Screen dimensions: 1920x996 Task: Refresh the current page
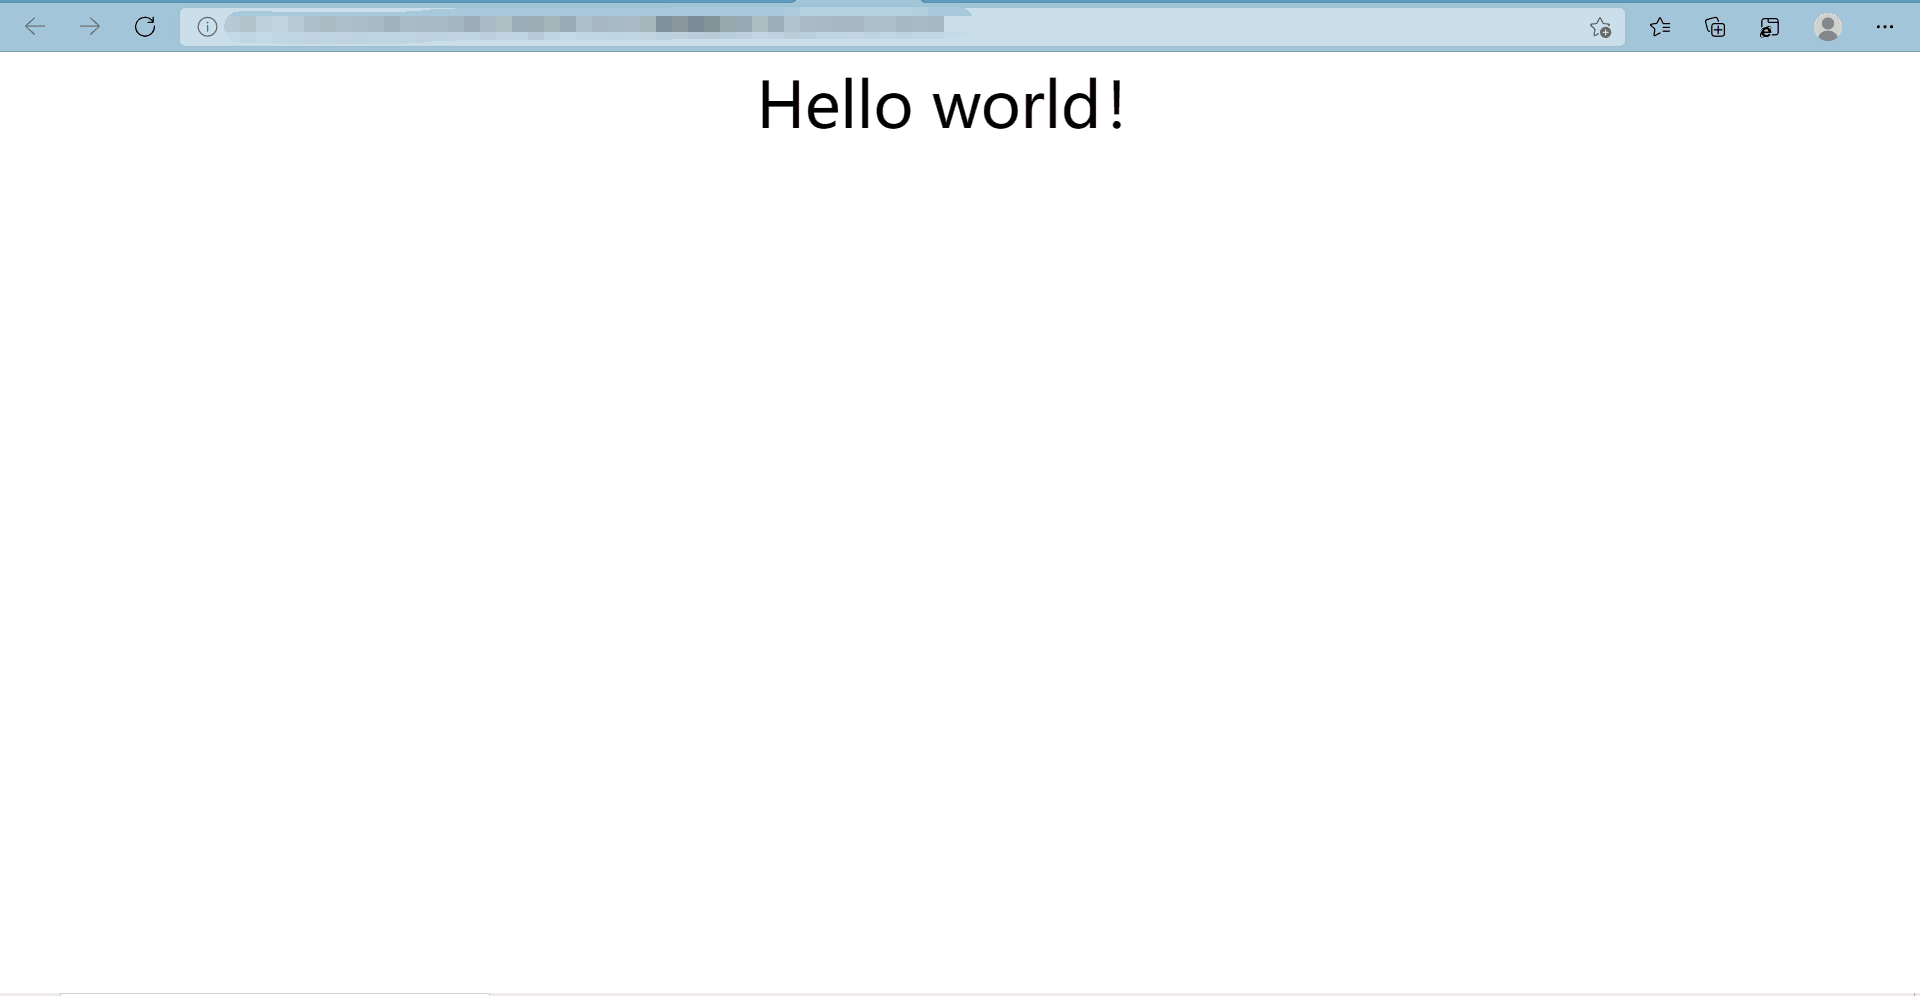coord(145,27)
